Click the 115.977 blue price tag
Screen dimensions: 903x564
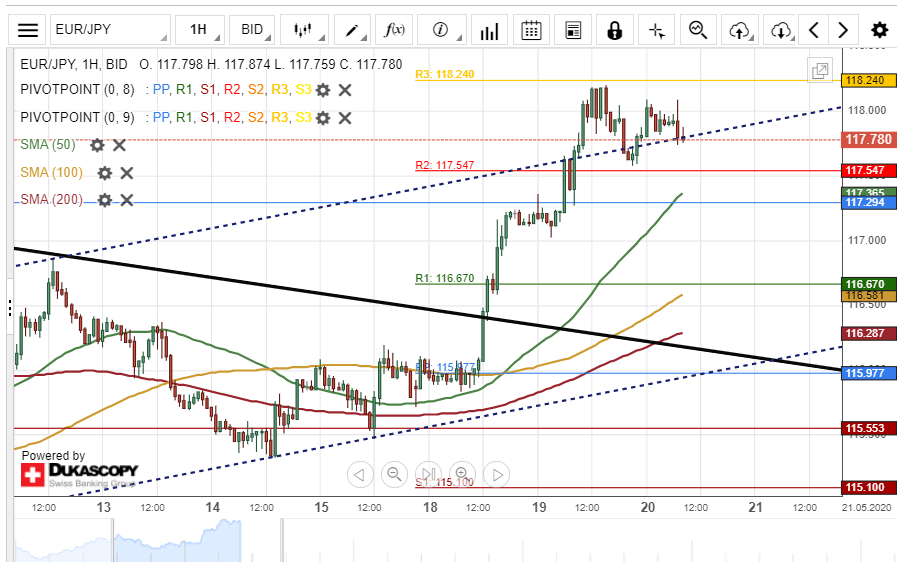pos(869,373)
